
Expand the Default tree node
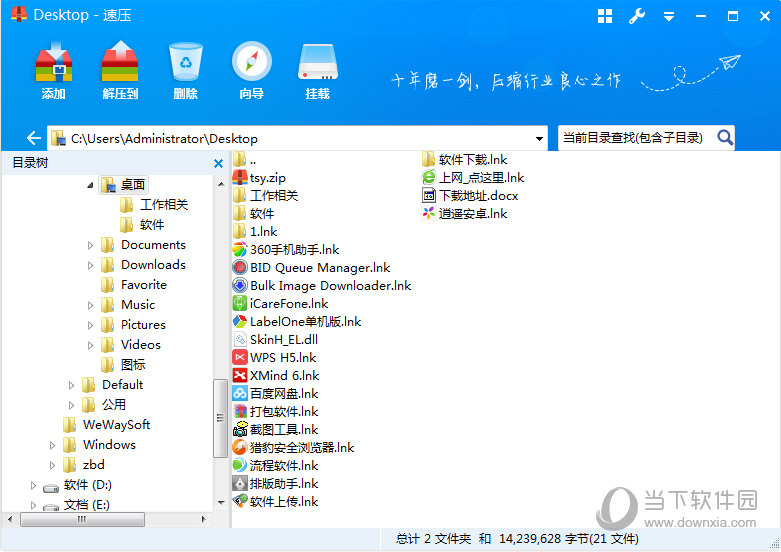click(71, 385)
